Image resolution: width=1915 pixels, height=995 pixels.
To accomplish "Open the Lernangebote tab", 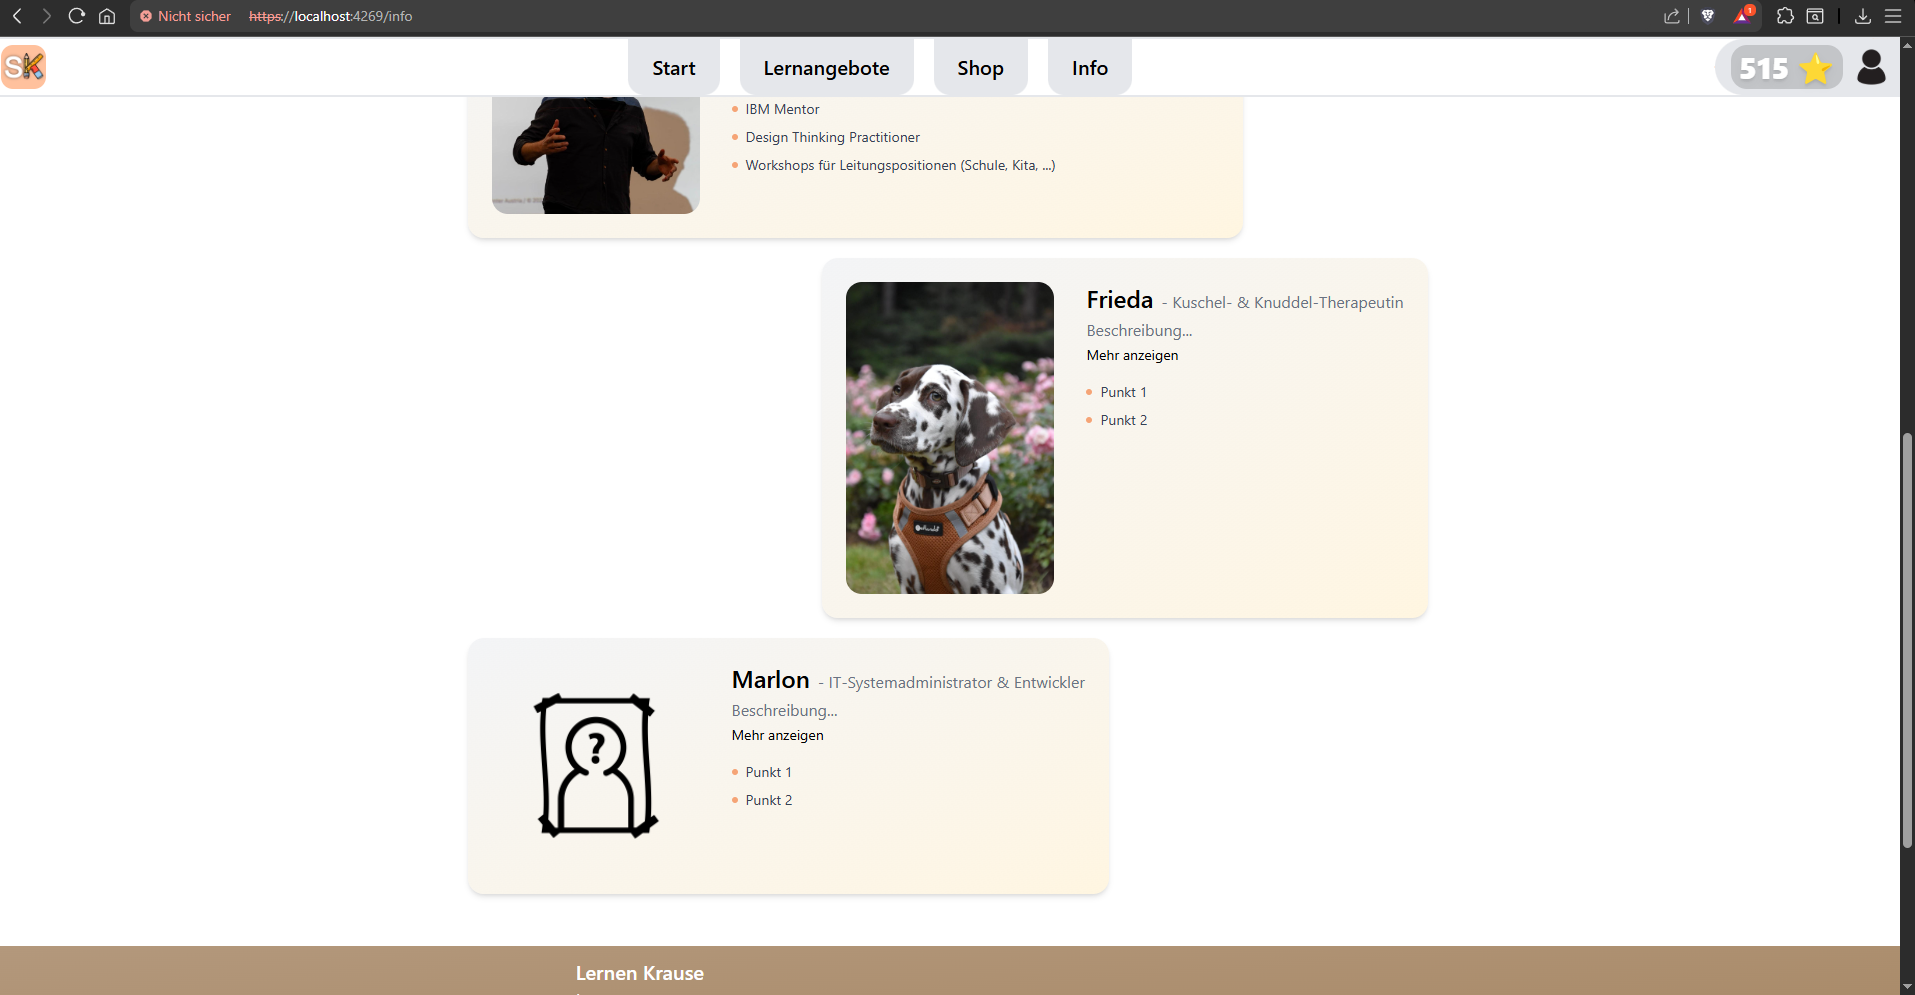I will (826, 68).
